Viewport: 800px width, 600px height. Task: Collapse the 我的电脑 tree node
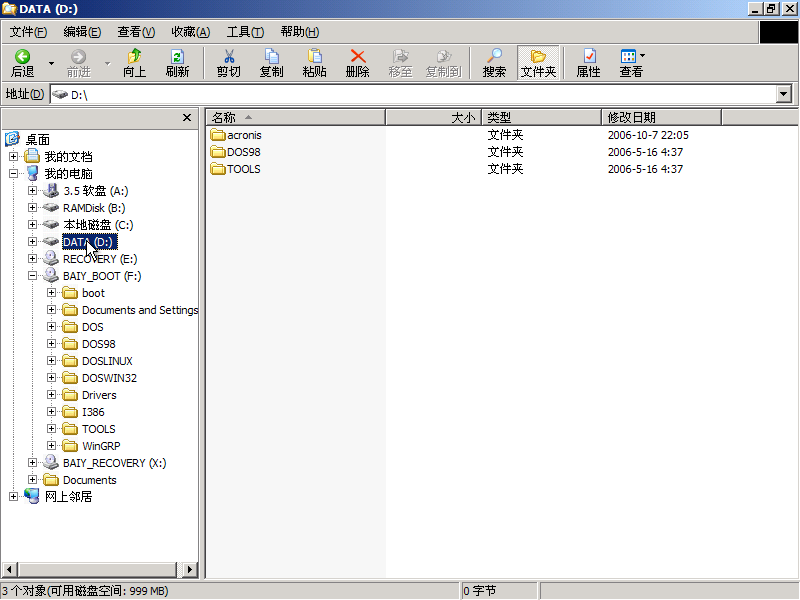[x=13, y=173]
